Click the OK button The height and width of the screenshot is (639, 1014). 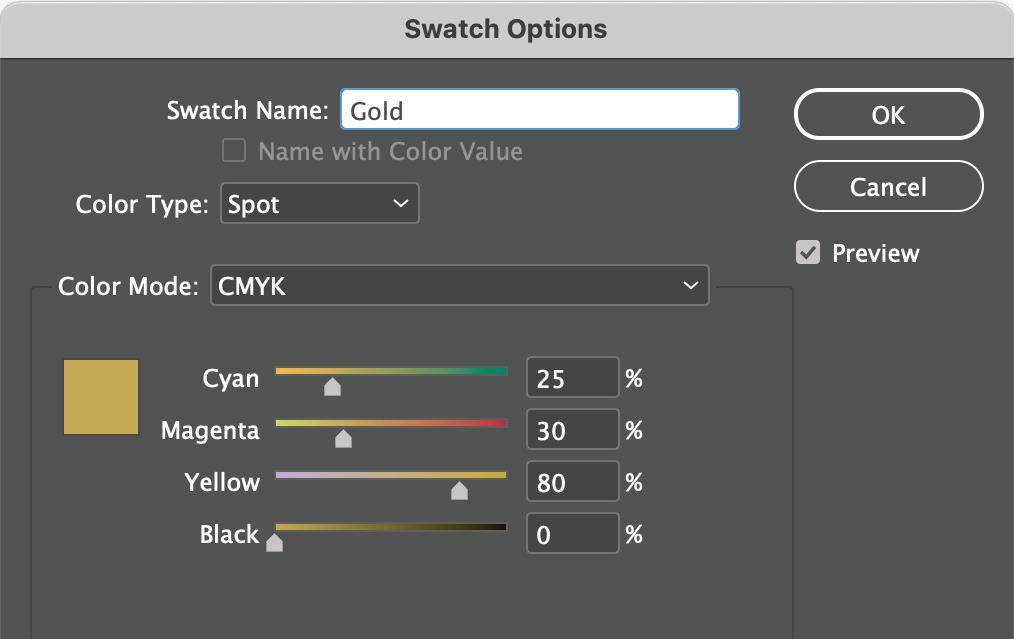point(888,115)
